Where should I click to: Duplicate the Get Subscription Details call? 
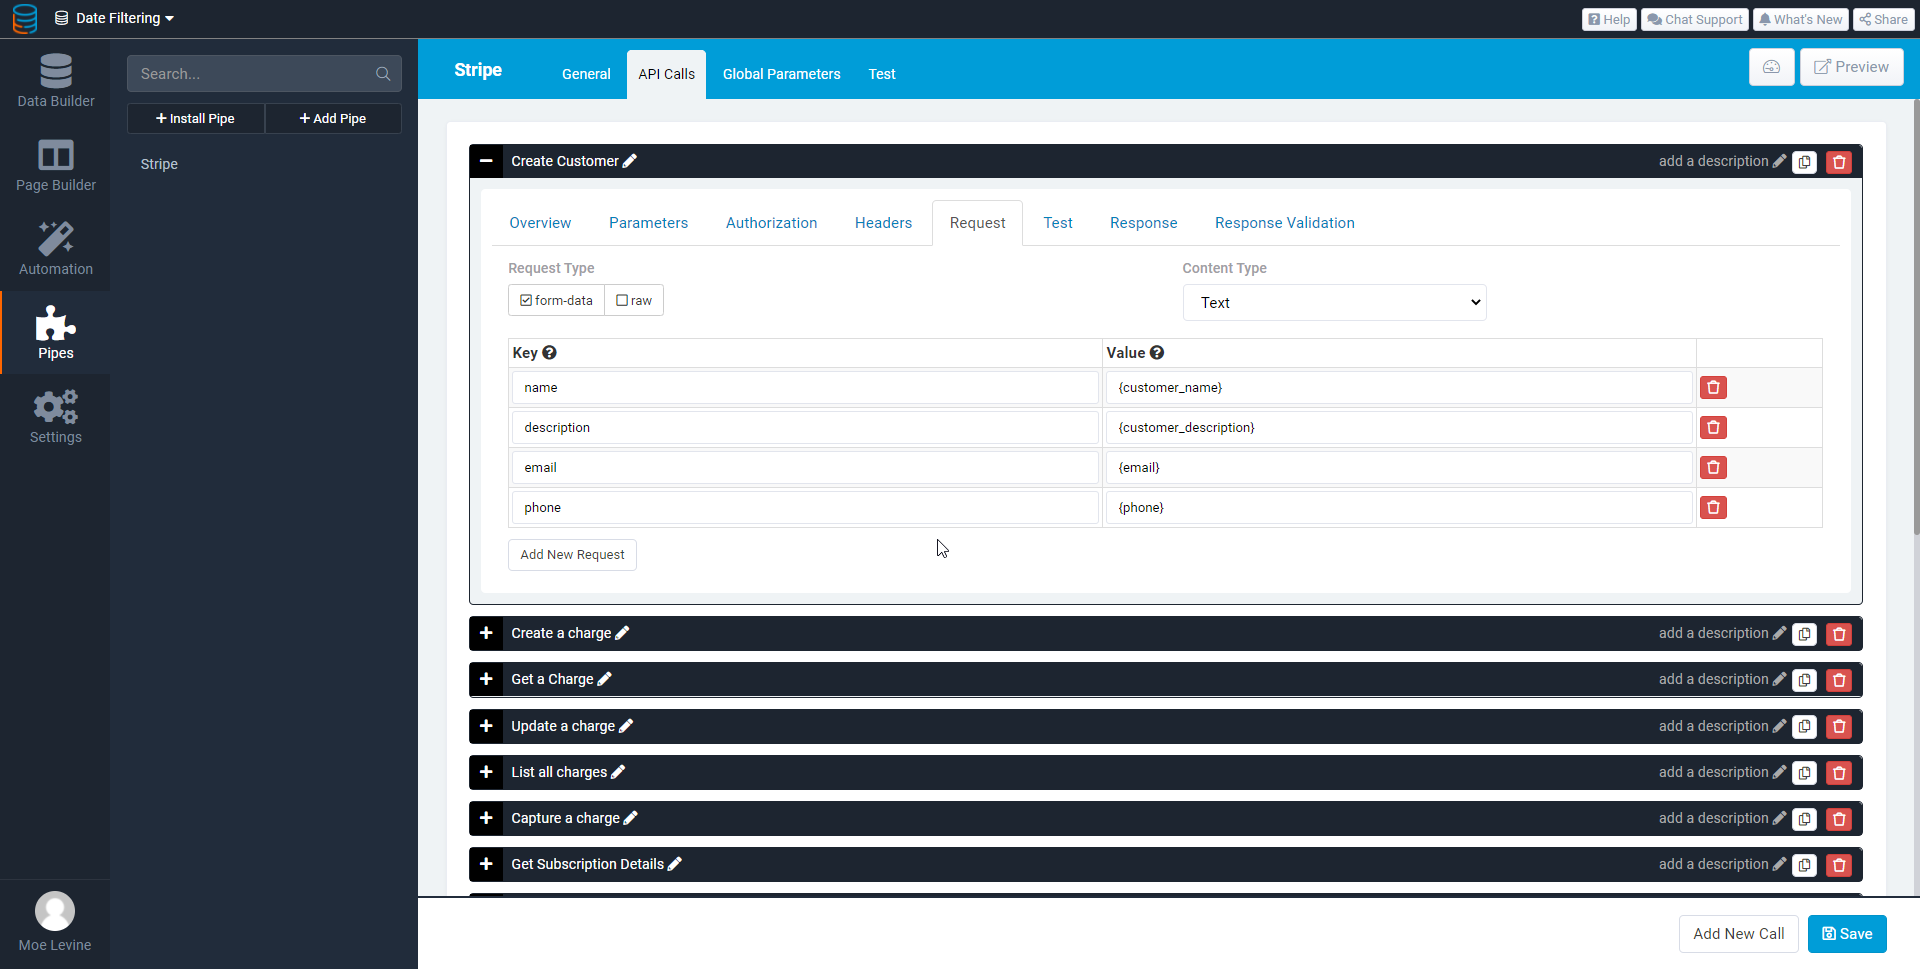tap(1804, 865)
